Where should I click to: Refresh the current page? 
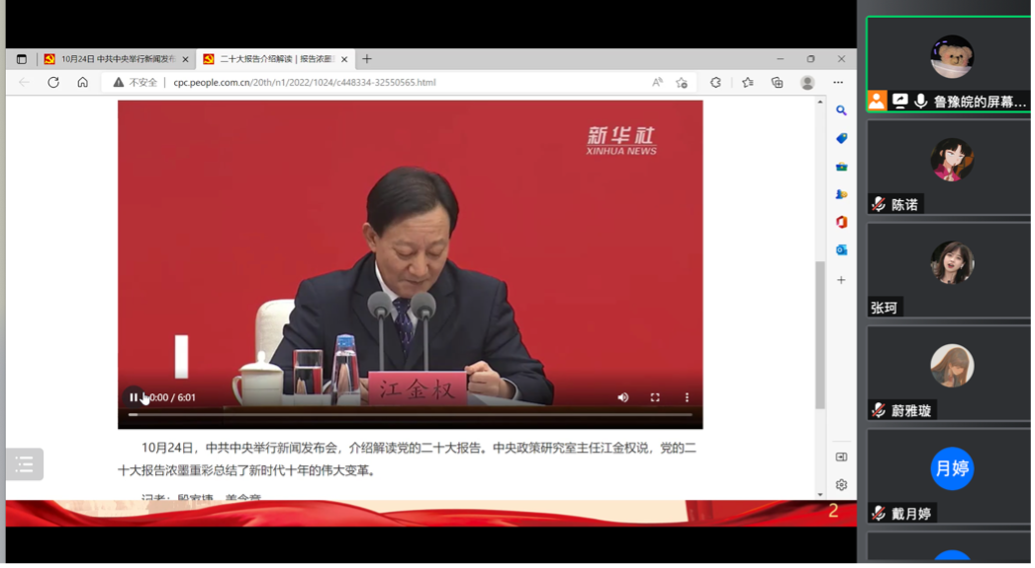tap(53, 82)
